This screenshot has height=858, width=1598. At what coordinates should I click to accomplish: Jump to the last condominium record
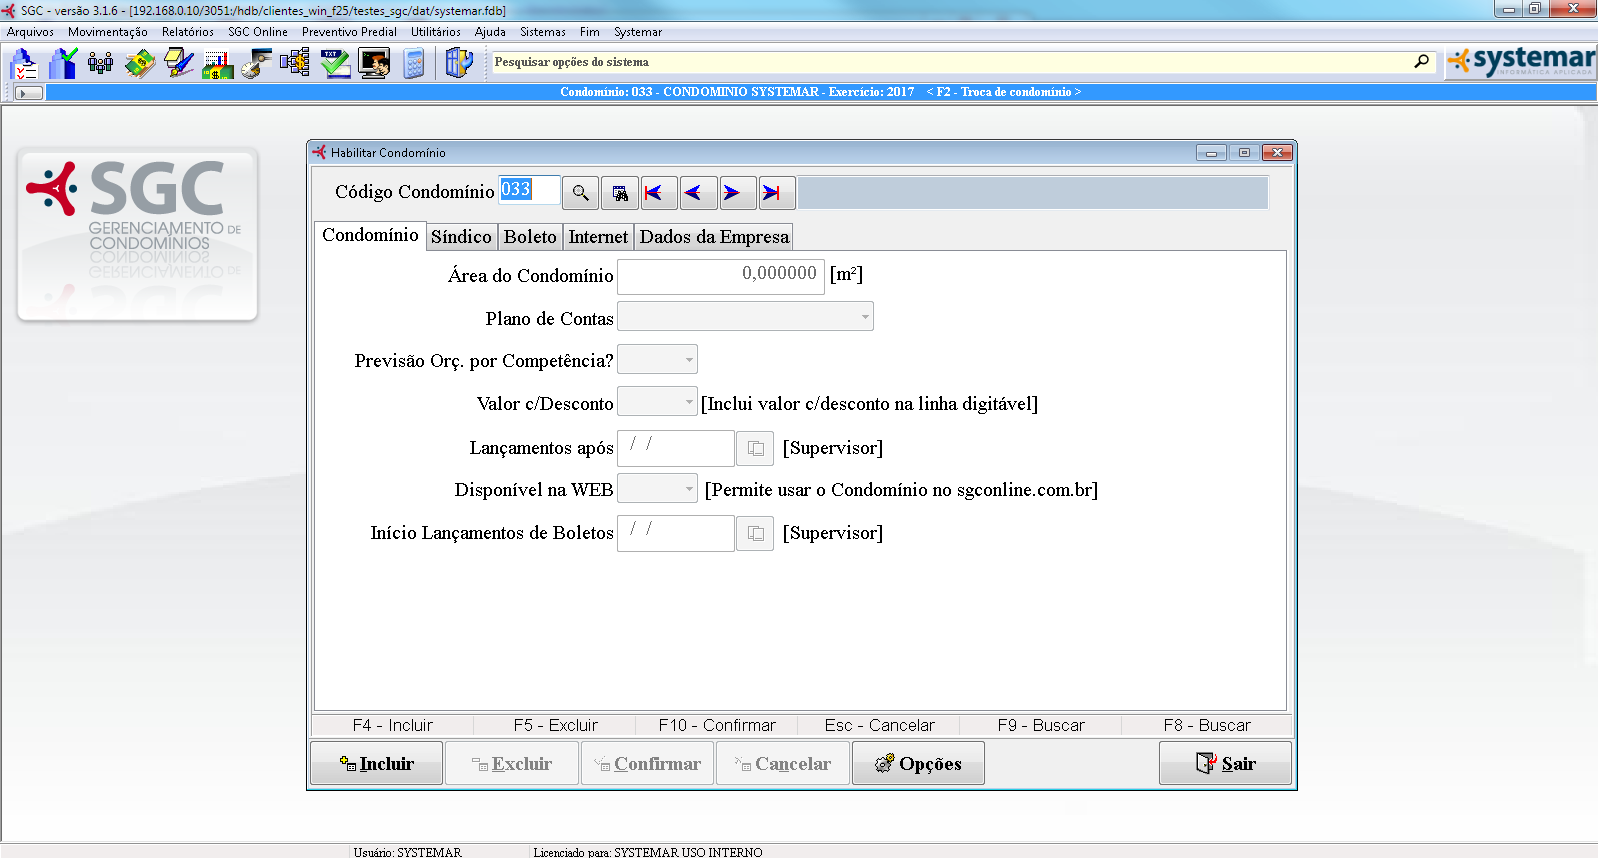coord(771,193)
